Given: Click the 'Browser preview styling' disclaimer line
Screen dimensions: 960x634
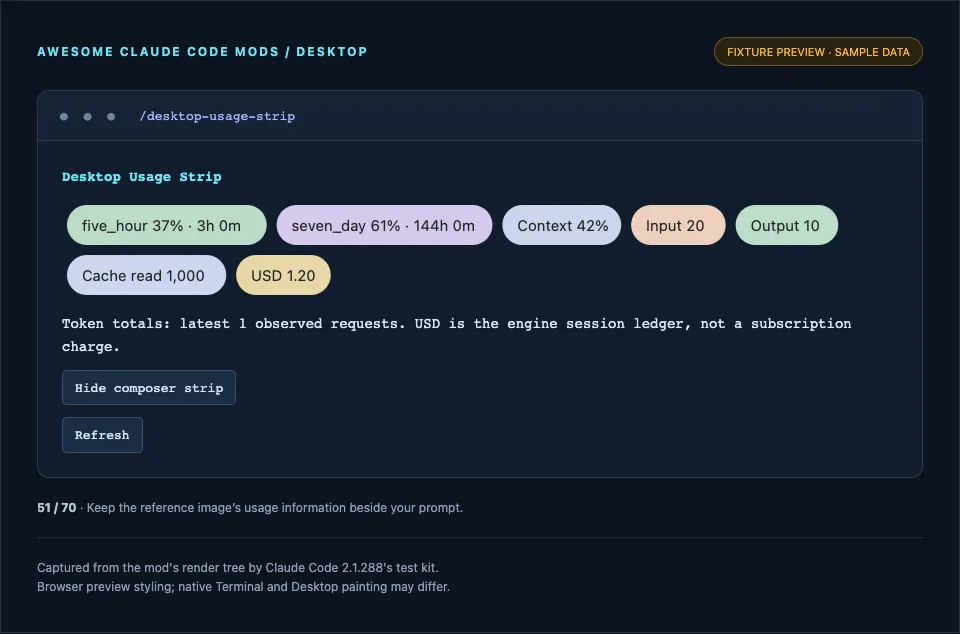Looking at the screenshot, I should (243, 587).
